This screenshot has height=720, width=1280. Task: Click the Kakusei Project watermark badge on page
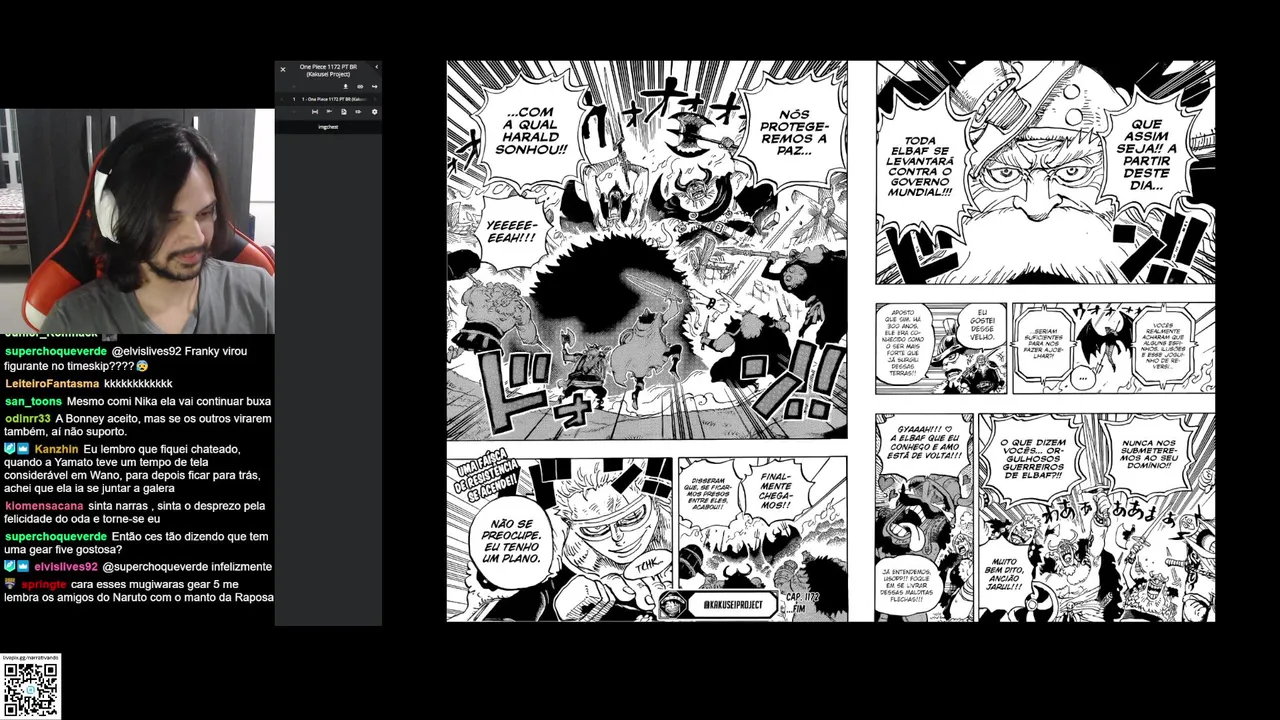(x=717, y=605)
